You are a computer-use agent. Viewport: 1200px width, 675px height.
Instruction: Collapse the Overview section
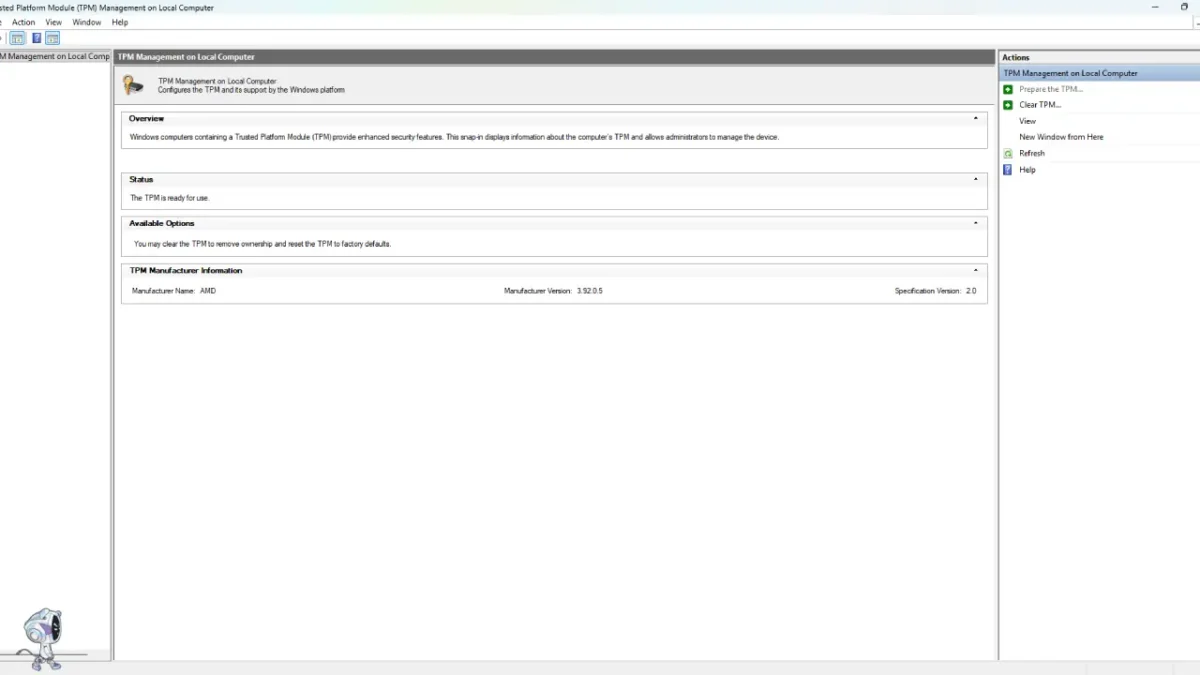(x=975, y=117)
